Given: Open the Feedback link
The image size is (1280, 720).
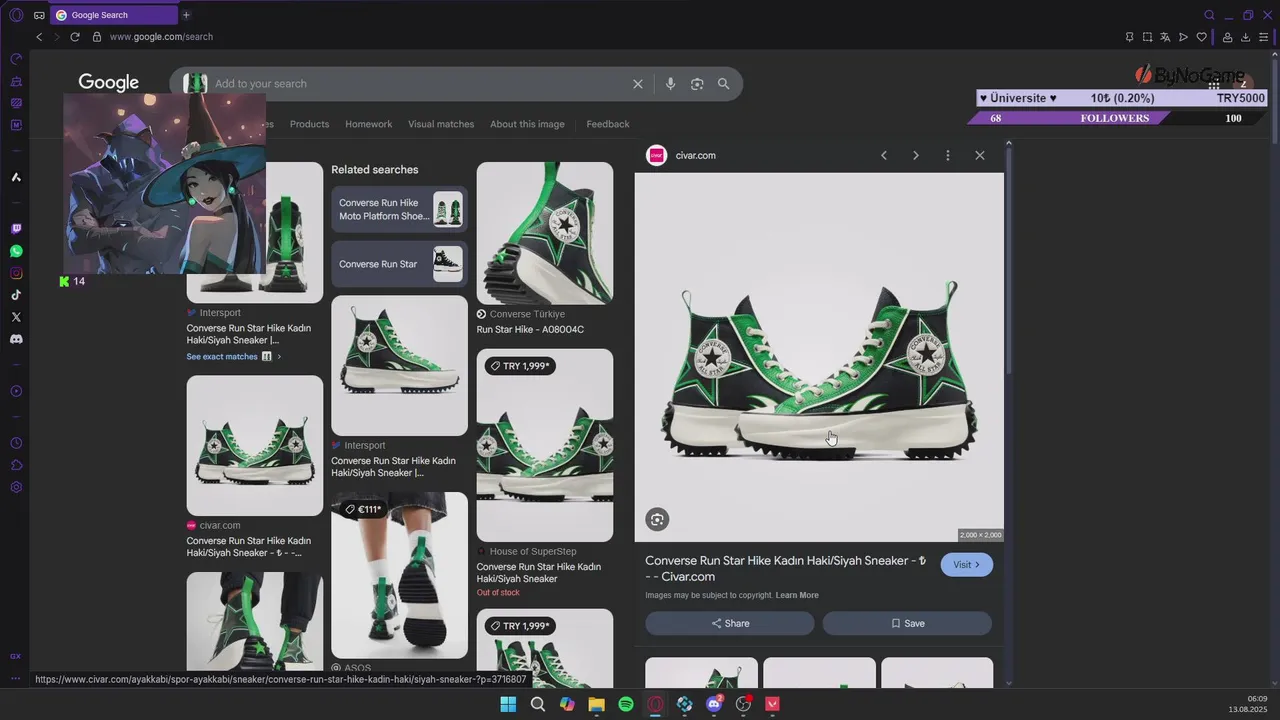Looking at the screenshot, I should coord(608,124).
